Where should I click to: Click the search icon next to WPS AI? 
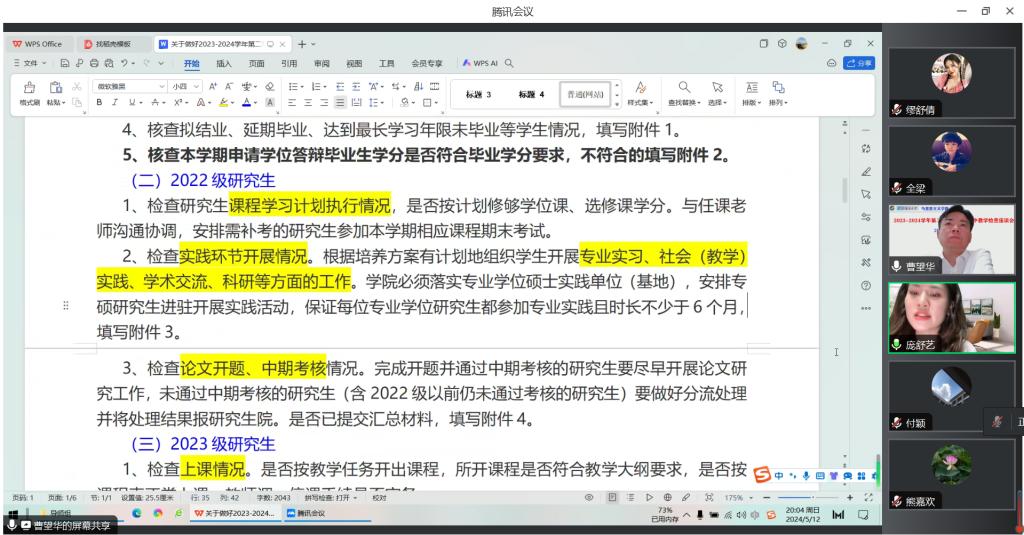pos(509,63)
